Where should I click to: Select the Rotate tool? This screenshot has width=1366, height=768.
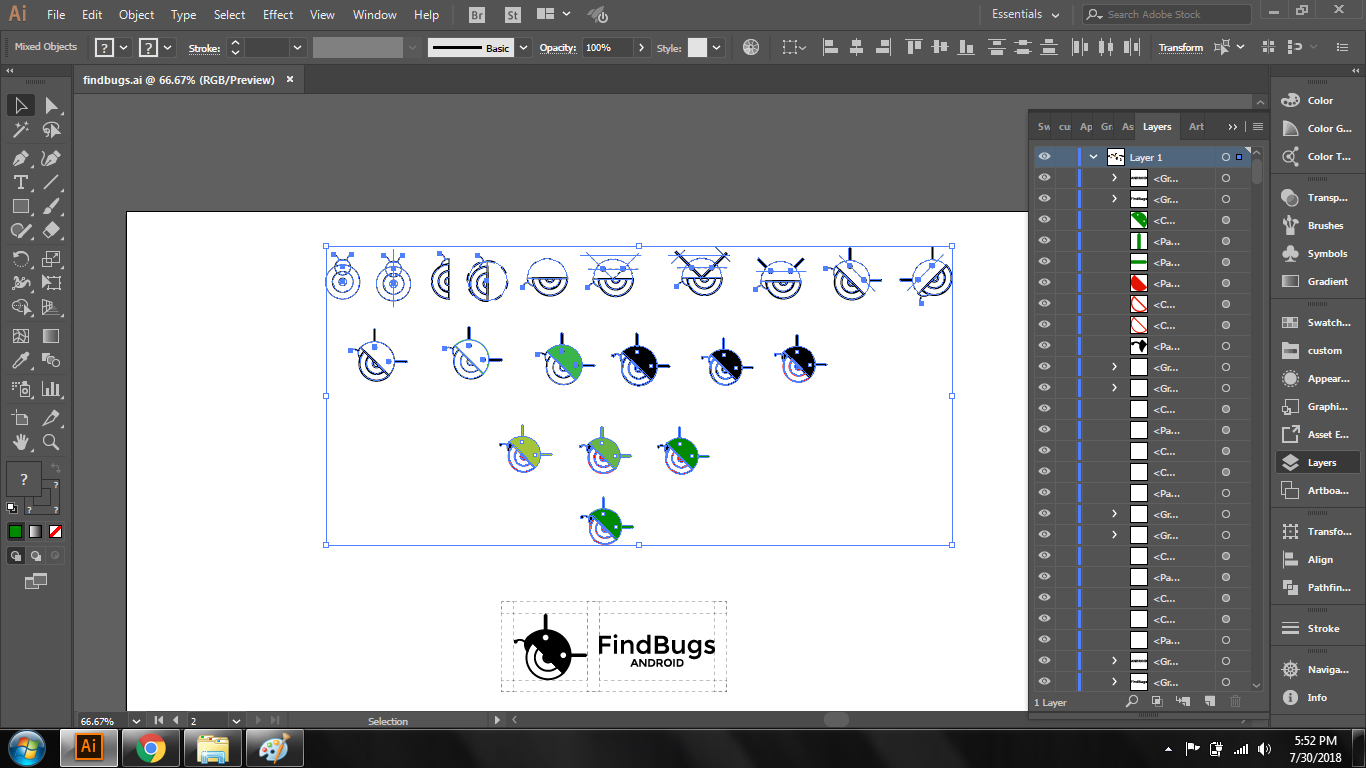(20, 259)
